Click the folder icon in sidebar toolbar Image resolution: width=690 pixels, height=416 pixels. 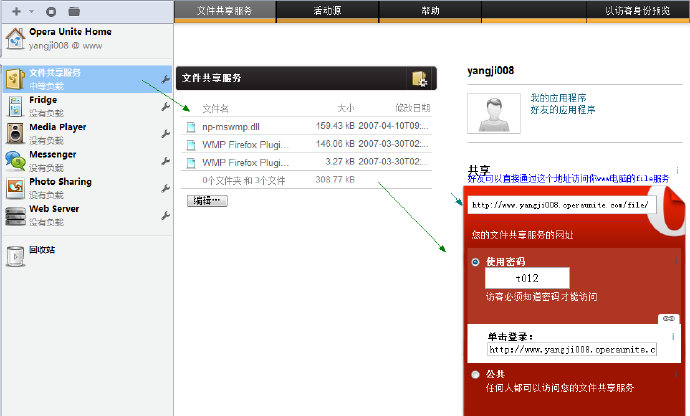point(74,11)
